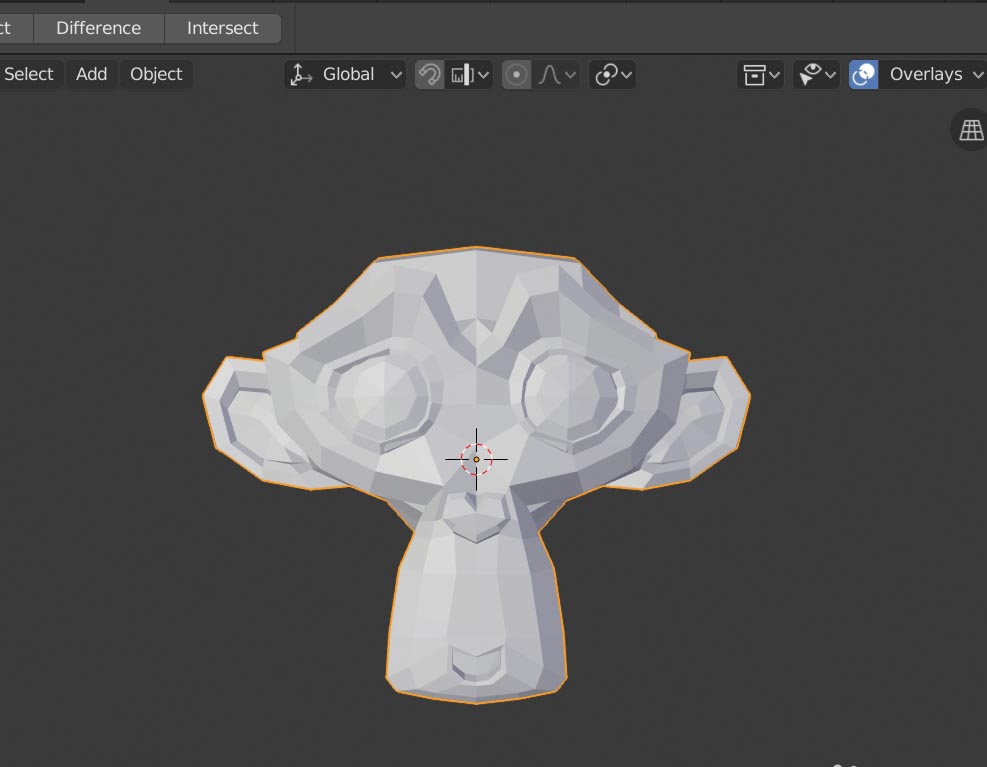987x767 pixels.
Task: Toggle the snapping magnet
Action: pyautogui.click(x=428, y=73)
